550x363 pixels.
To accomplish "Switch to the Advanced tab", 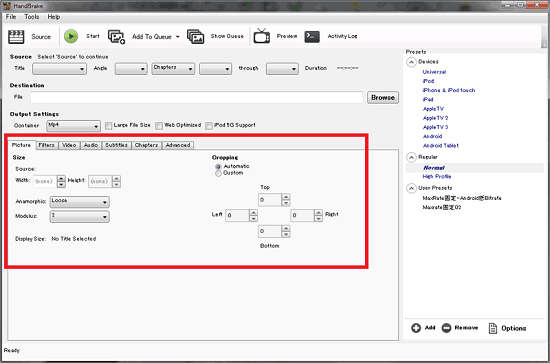I will point(178,145).
